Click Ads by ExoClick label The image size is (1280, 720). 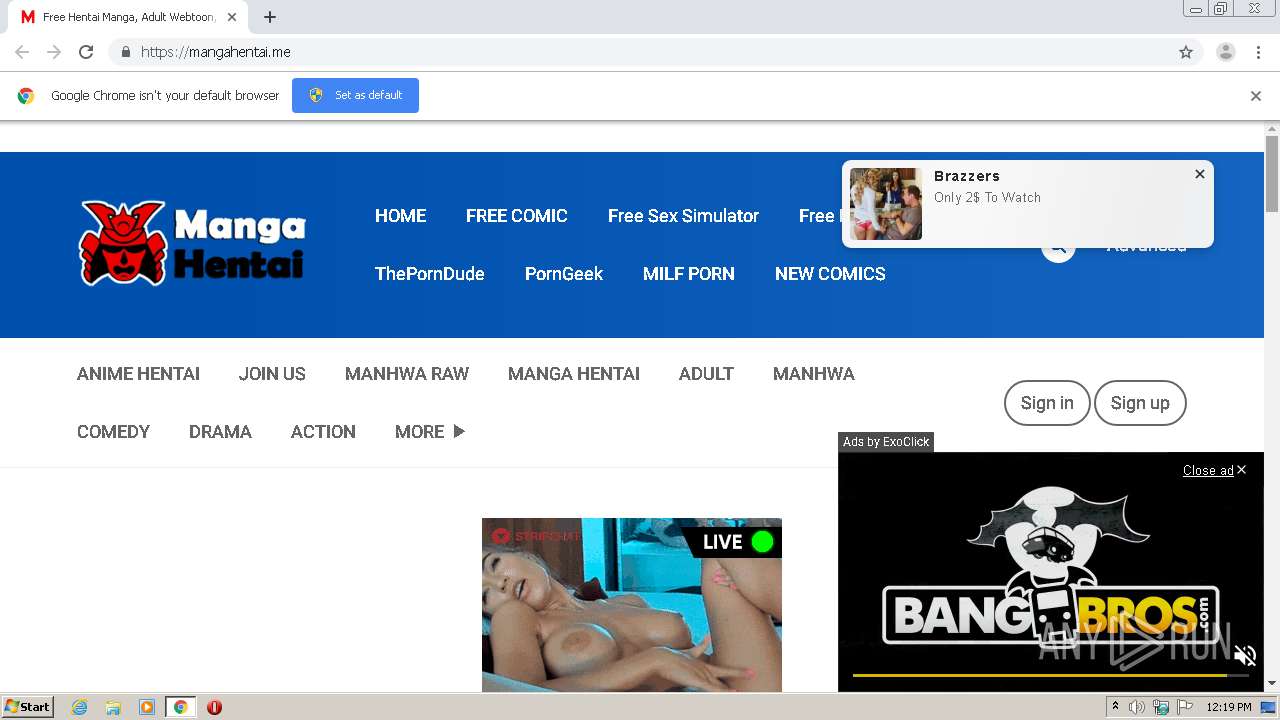[886, 442]
